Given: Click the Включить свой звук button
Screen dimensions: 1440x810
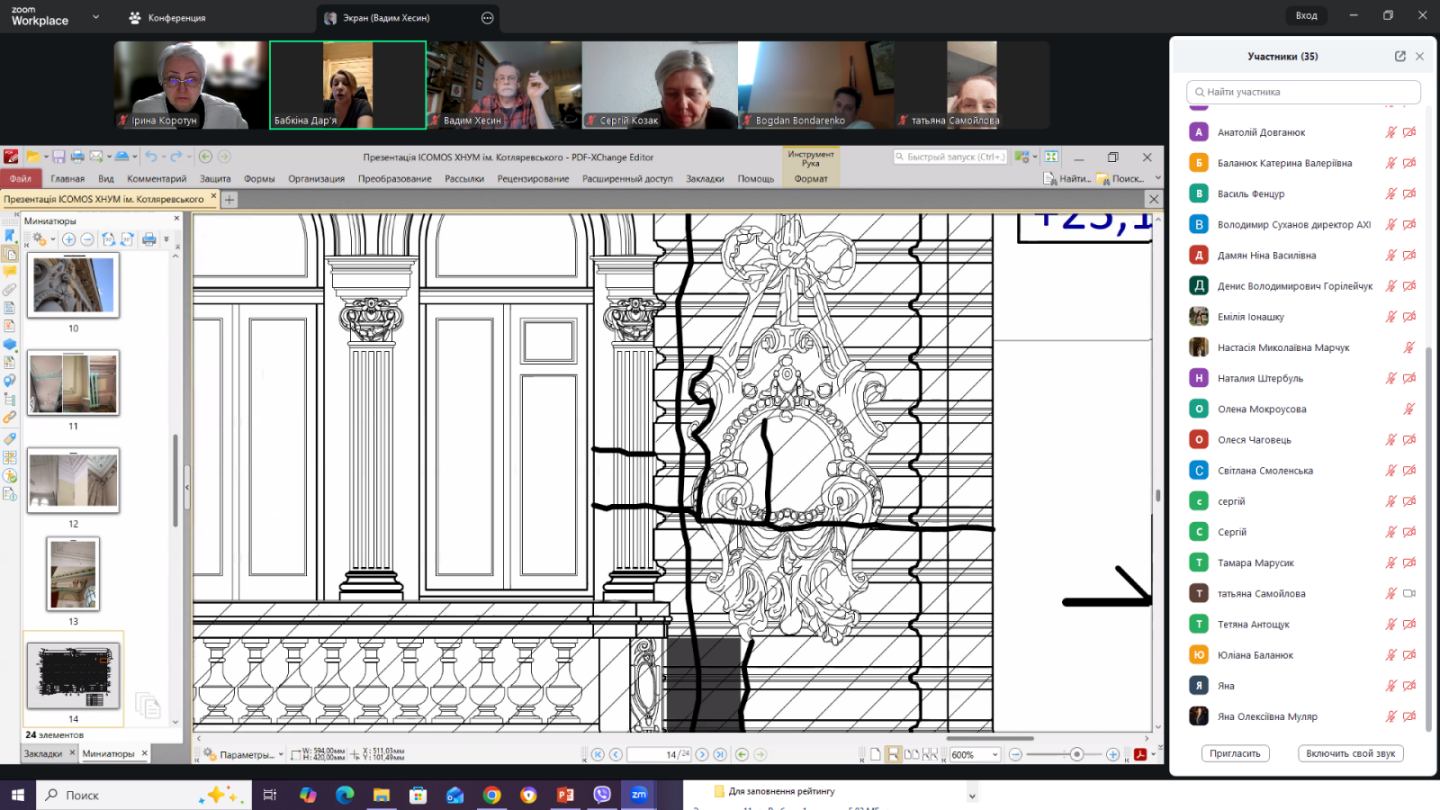Looking at the screenshot, I should point(1350,753).
